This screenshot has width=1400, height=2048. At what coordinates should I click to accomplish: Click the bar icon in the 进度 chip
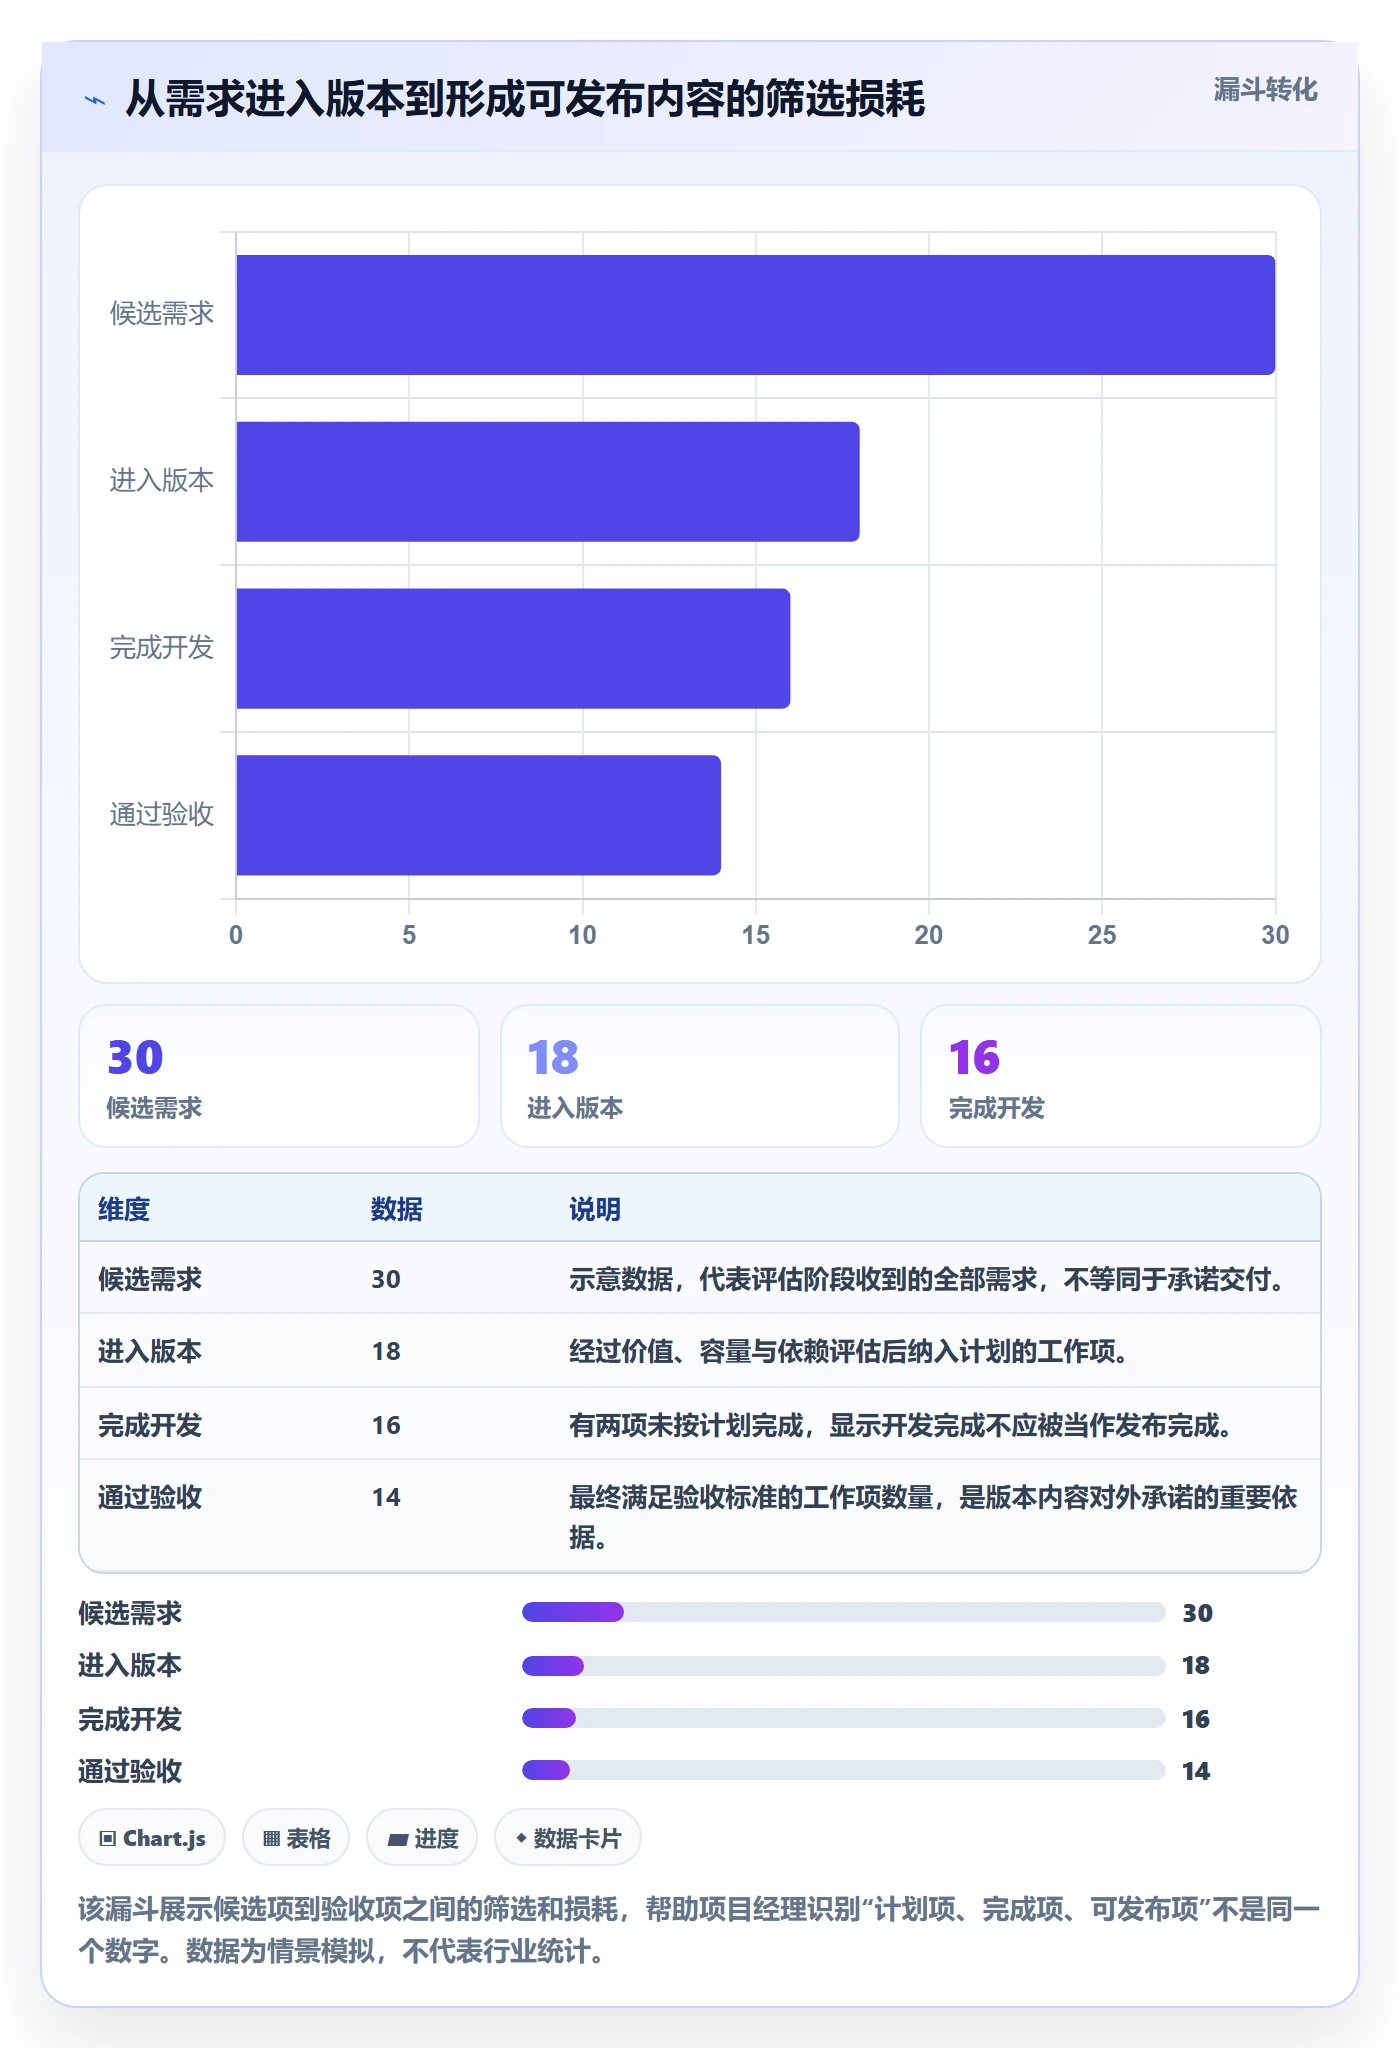point(398,1839)
